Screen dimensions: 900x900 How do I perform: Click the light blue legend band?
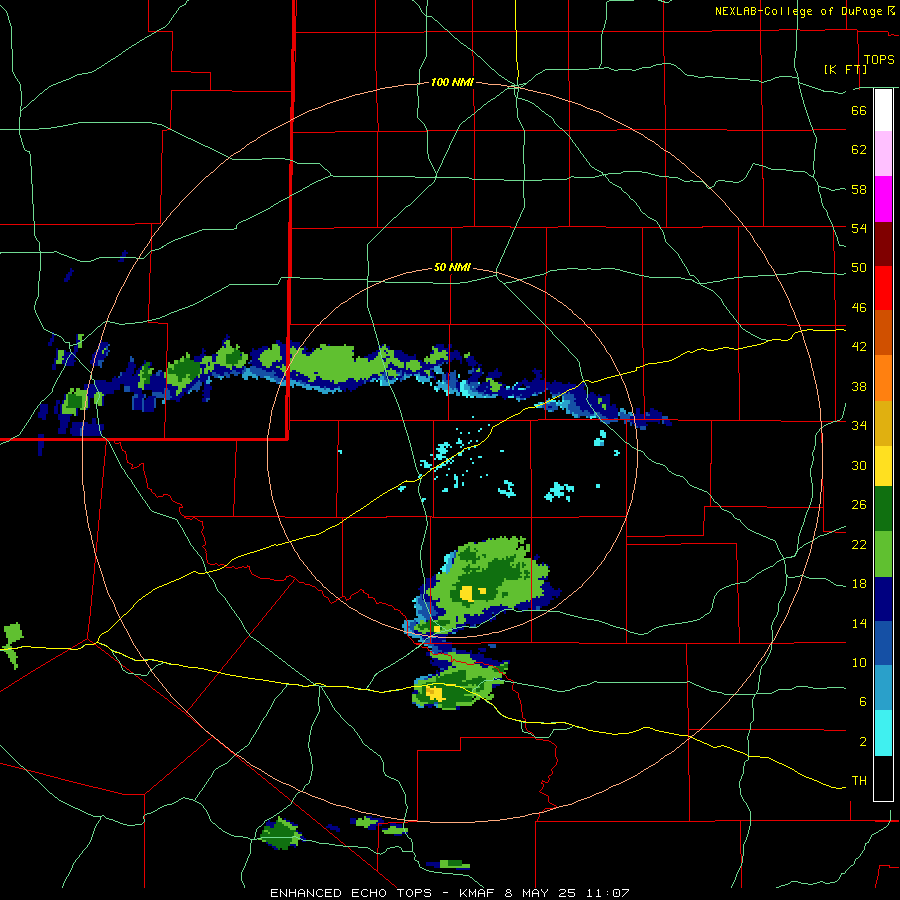click(x=883, y=688)
